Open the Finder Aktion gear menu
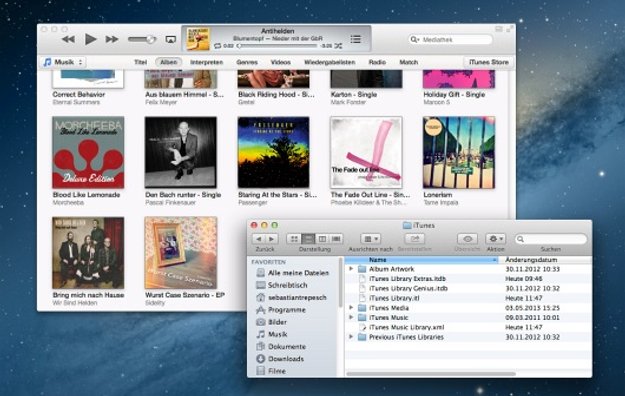Screen dimensions: 625x396 pos(495,239)
